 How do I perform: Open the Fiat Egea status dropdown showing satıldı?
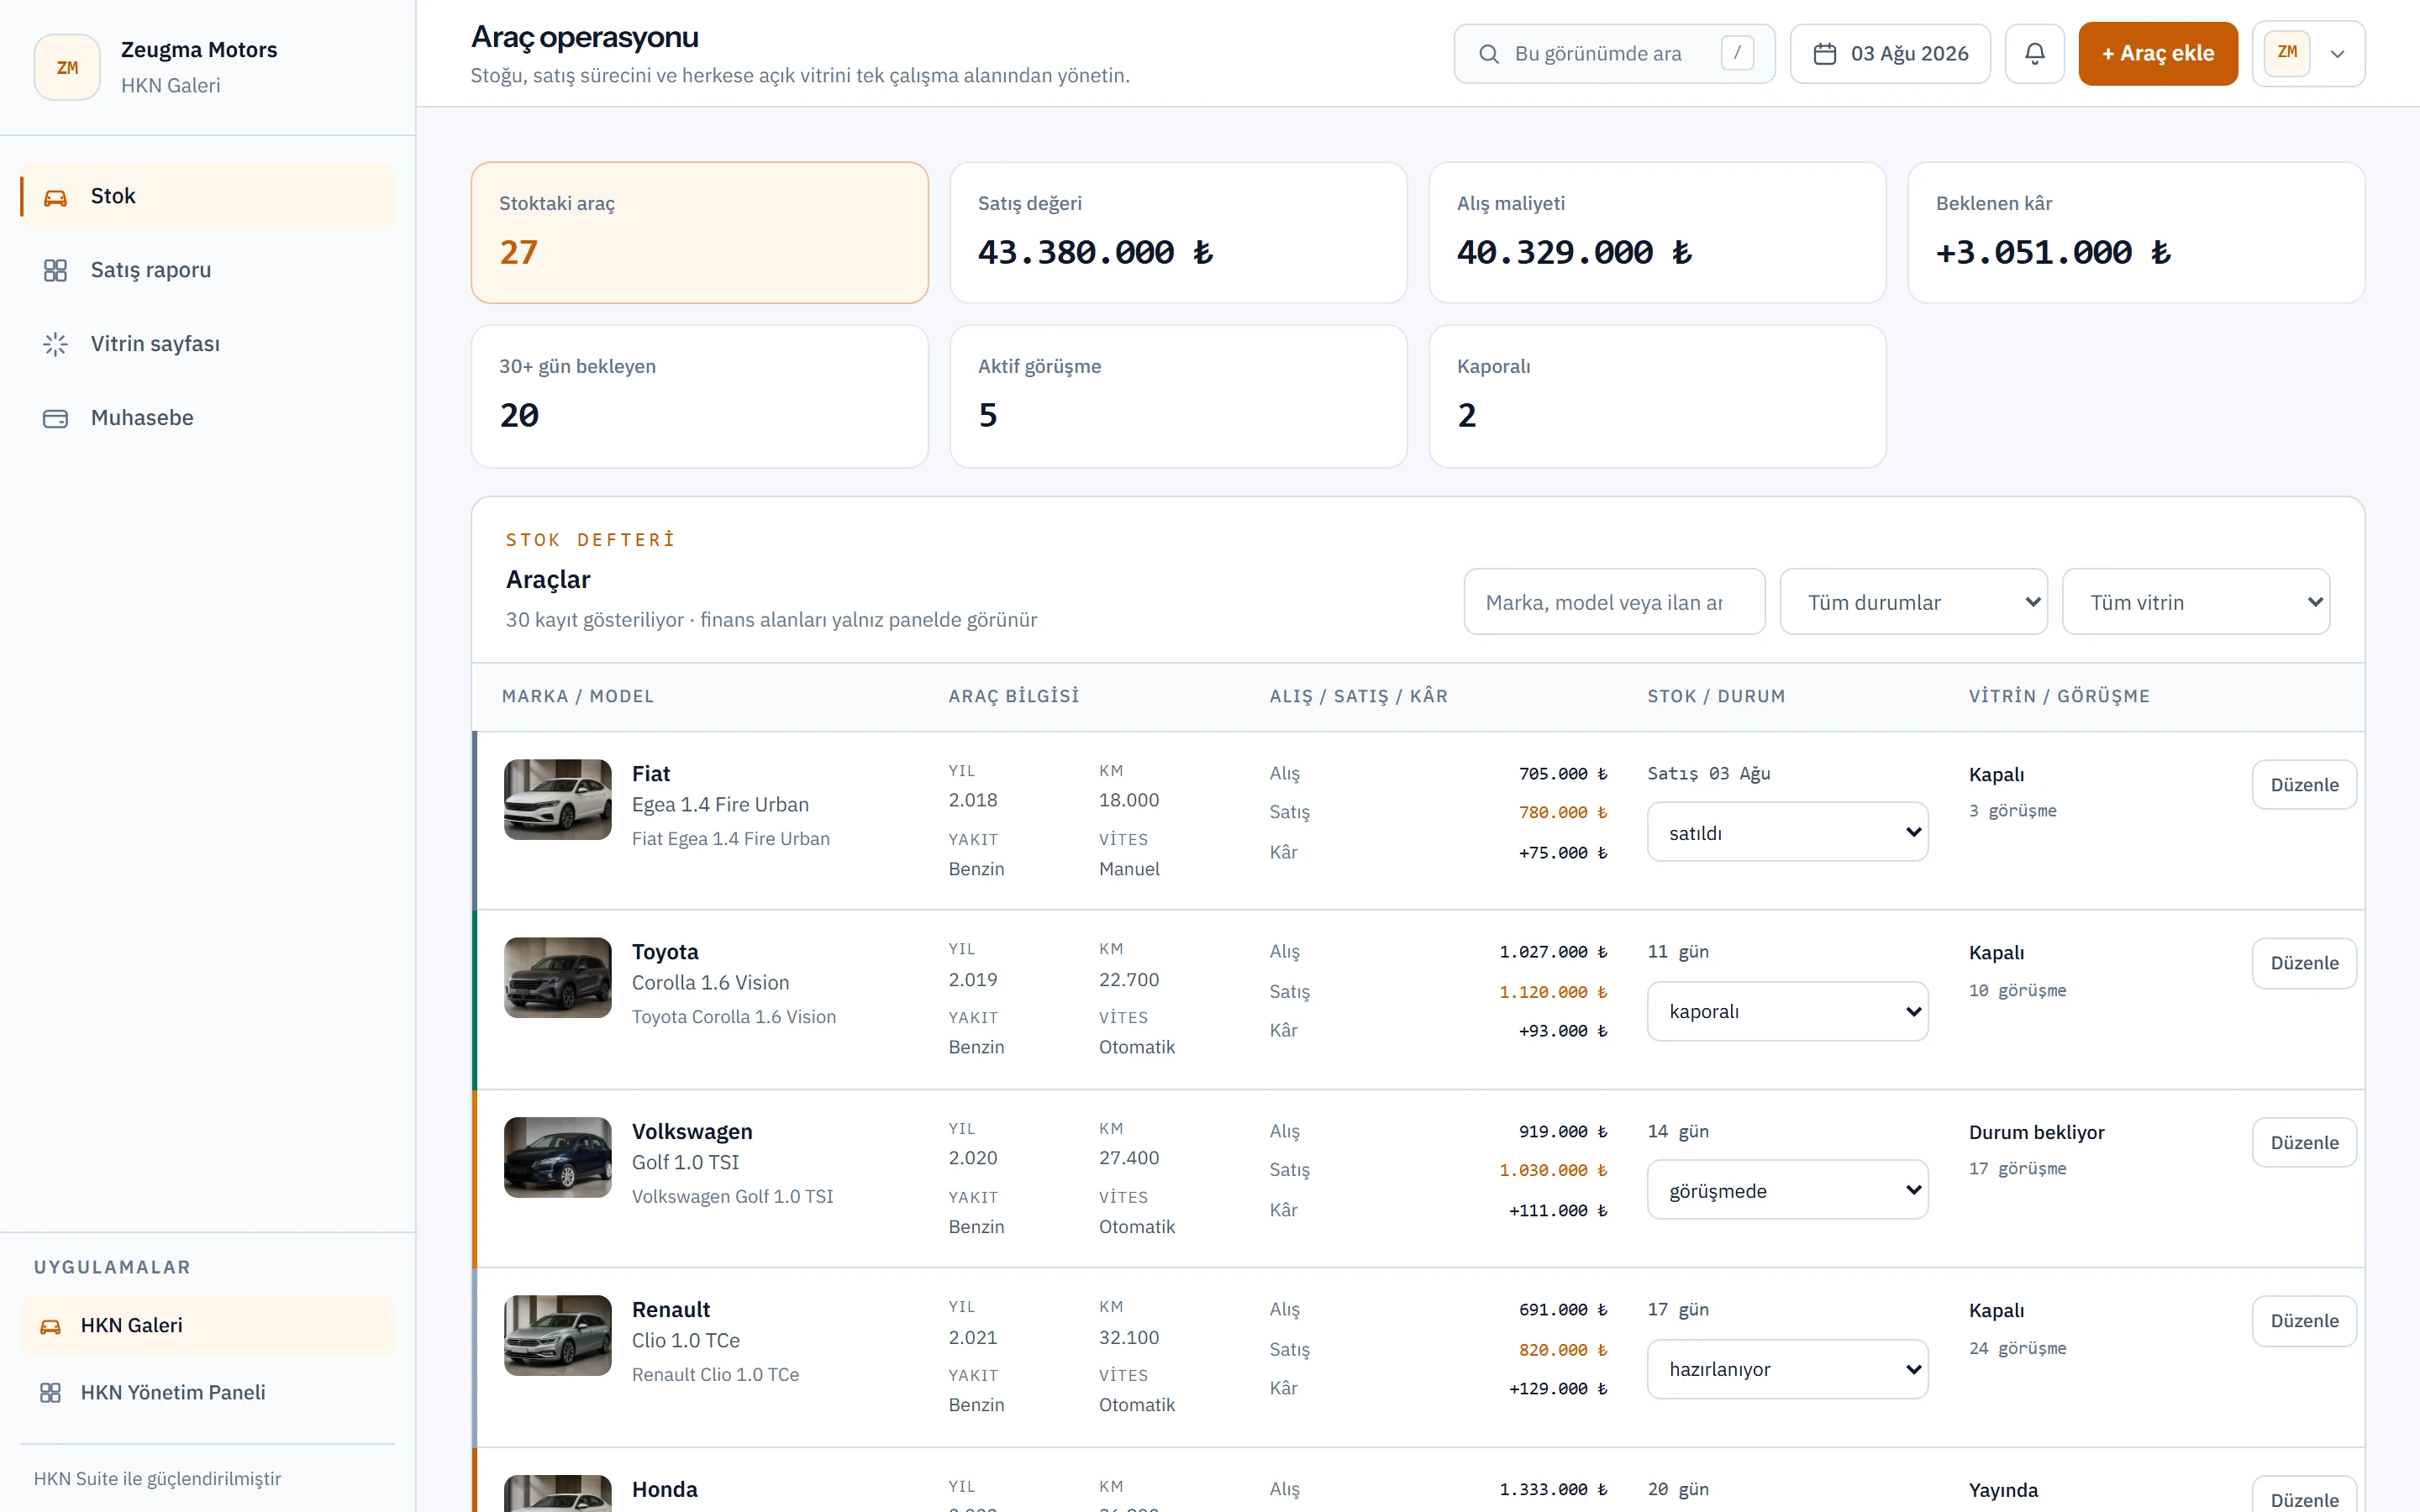[x=1788, y=832]
